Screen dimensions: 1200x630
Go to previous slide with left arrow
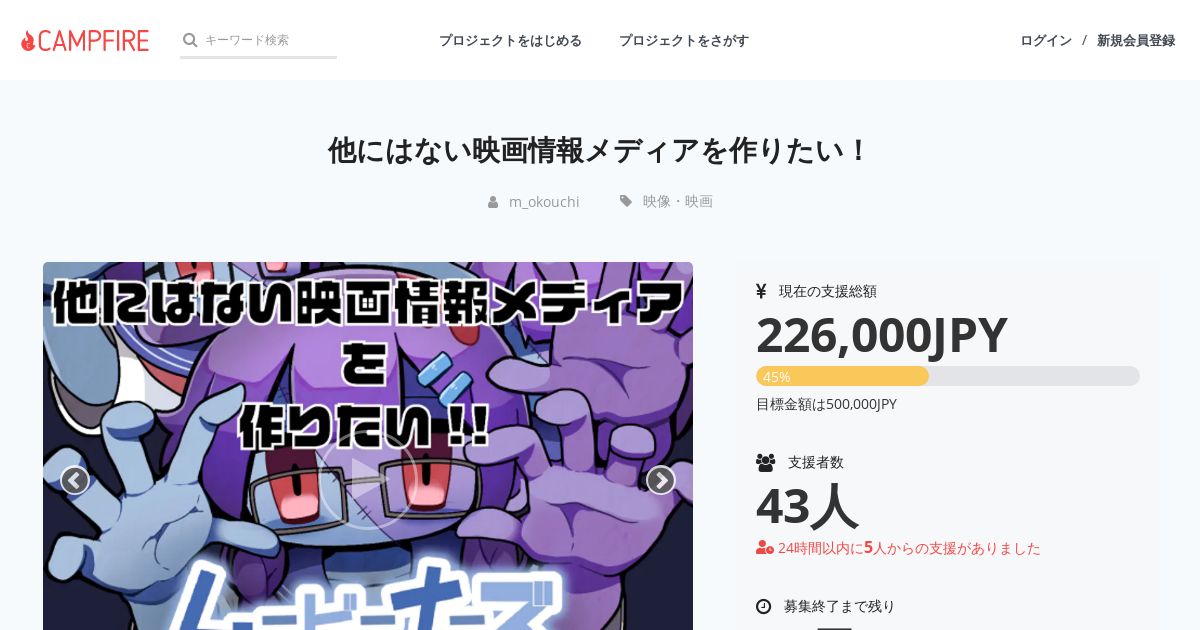point(75,480)
